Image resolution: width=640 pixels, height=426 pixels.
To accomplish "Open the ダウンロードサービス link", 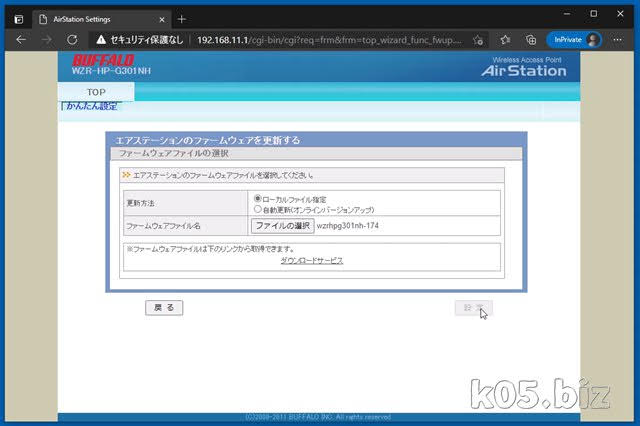I will pos(312,261).
